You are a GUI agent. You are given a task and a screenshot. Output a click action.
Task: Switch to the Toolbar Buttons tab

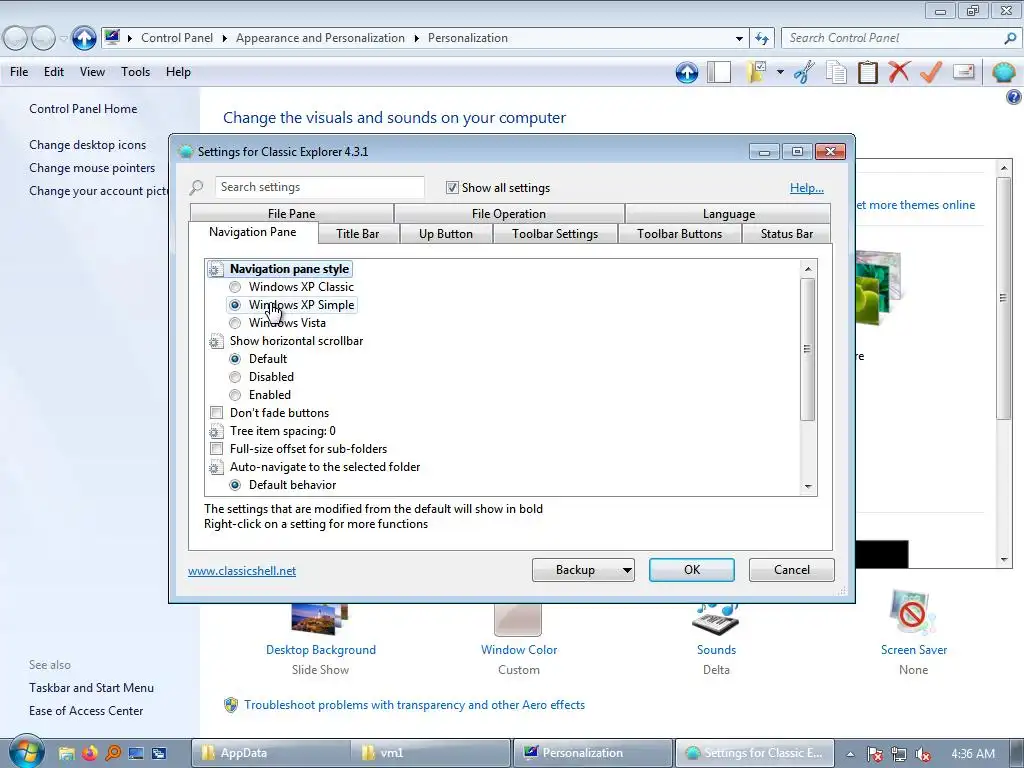(x=680, y=234)
